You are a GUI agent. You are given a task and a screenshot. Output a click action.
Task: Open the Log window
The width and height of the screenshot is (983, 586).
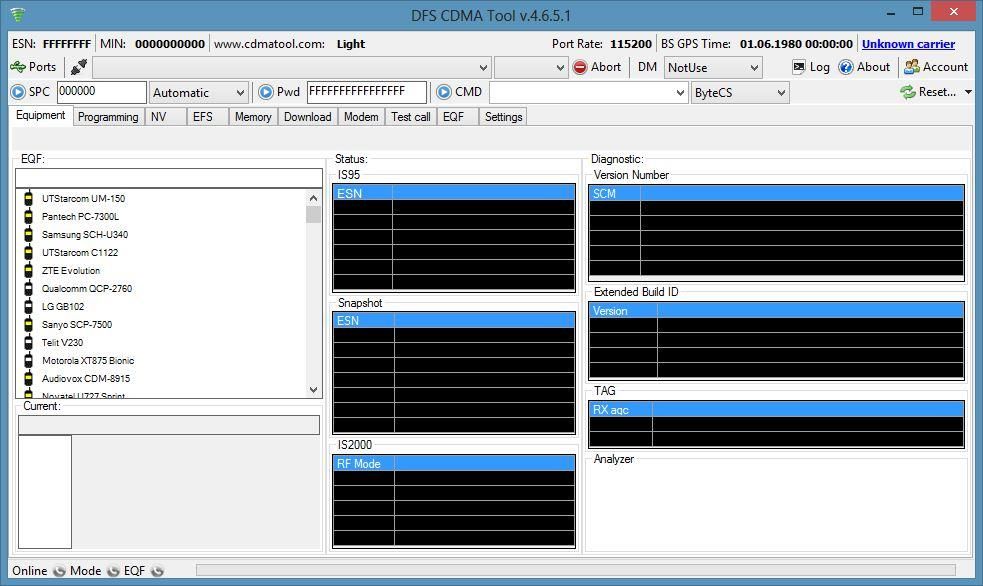click(x=810, y=67)
